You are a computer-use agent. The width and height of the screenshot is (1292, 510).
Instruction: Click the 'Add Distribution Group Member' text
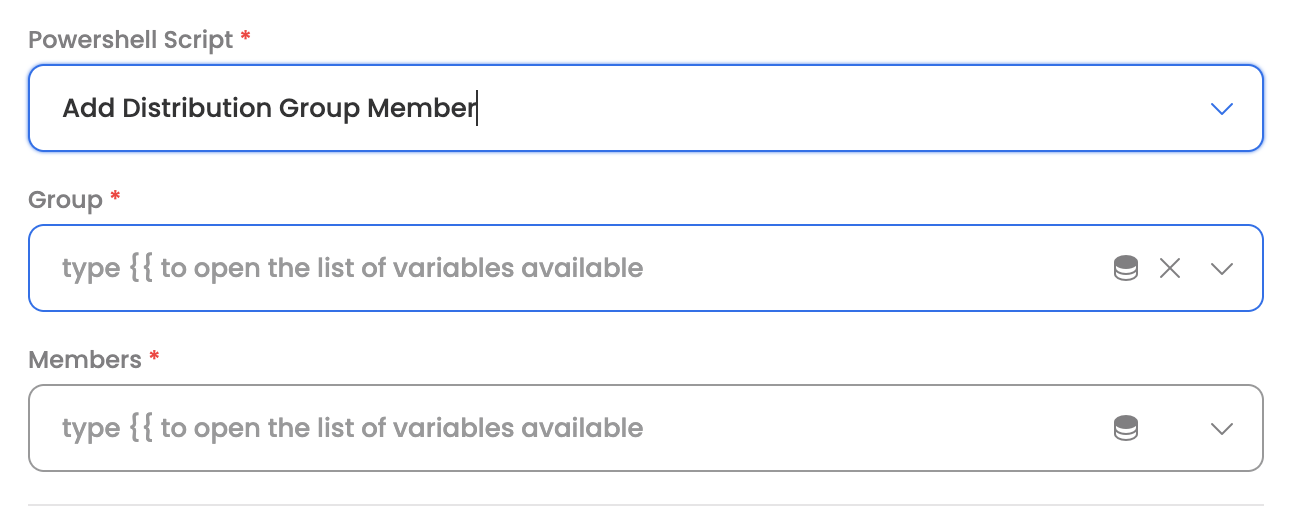[268, 108]
